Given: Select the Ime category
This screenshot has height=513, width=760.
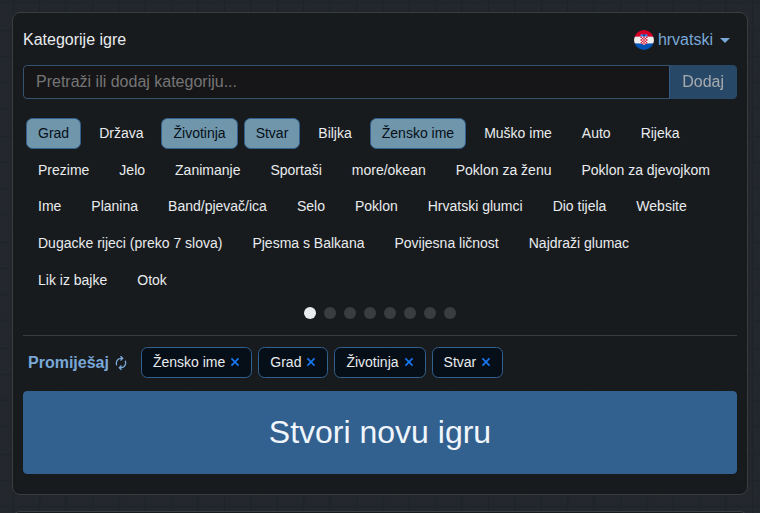Looking at the screenshot, I should [x=49, y=207].
